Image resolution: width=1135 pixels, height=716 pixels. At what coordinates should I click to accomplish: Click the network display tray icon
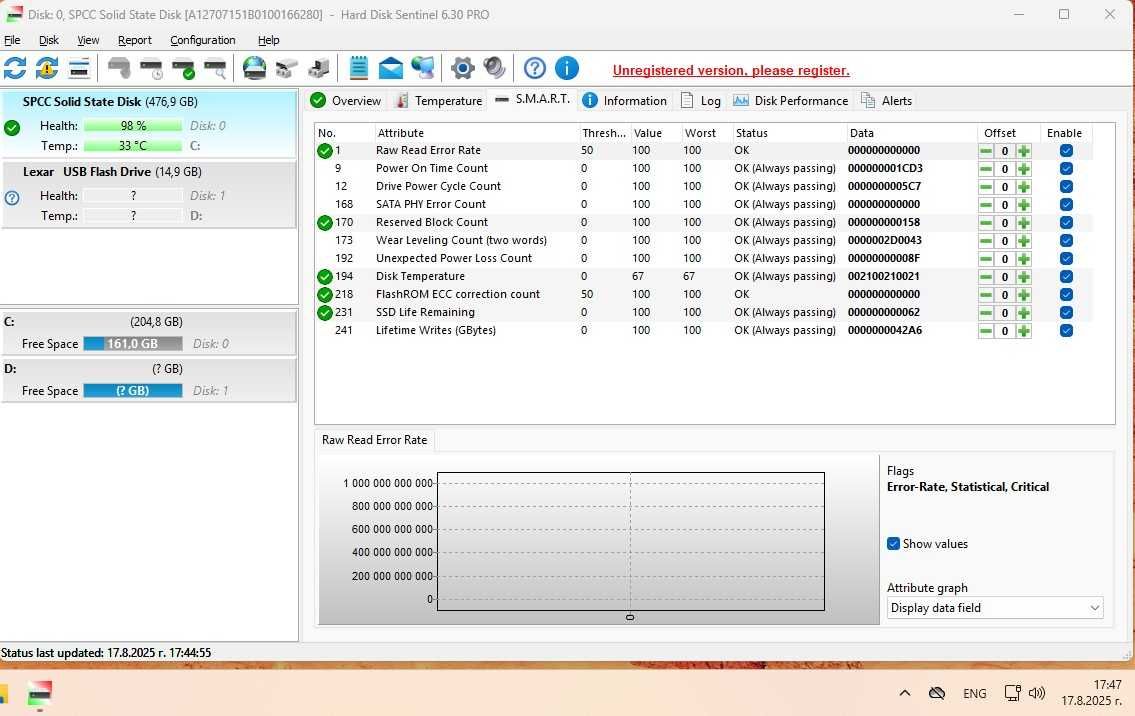pyautogui.click(x=1012, y=693)
